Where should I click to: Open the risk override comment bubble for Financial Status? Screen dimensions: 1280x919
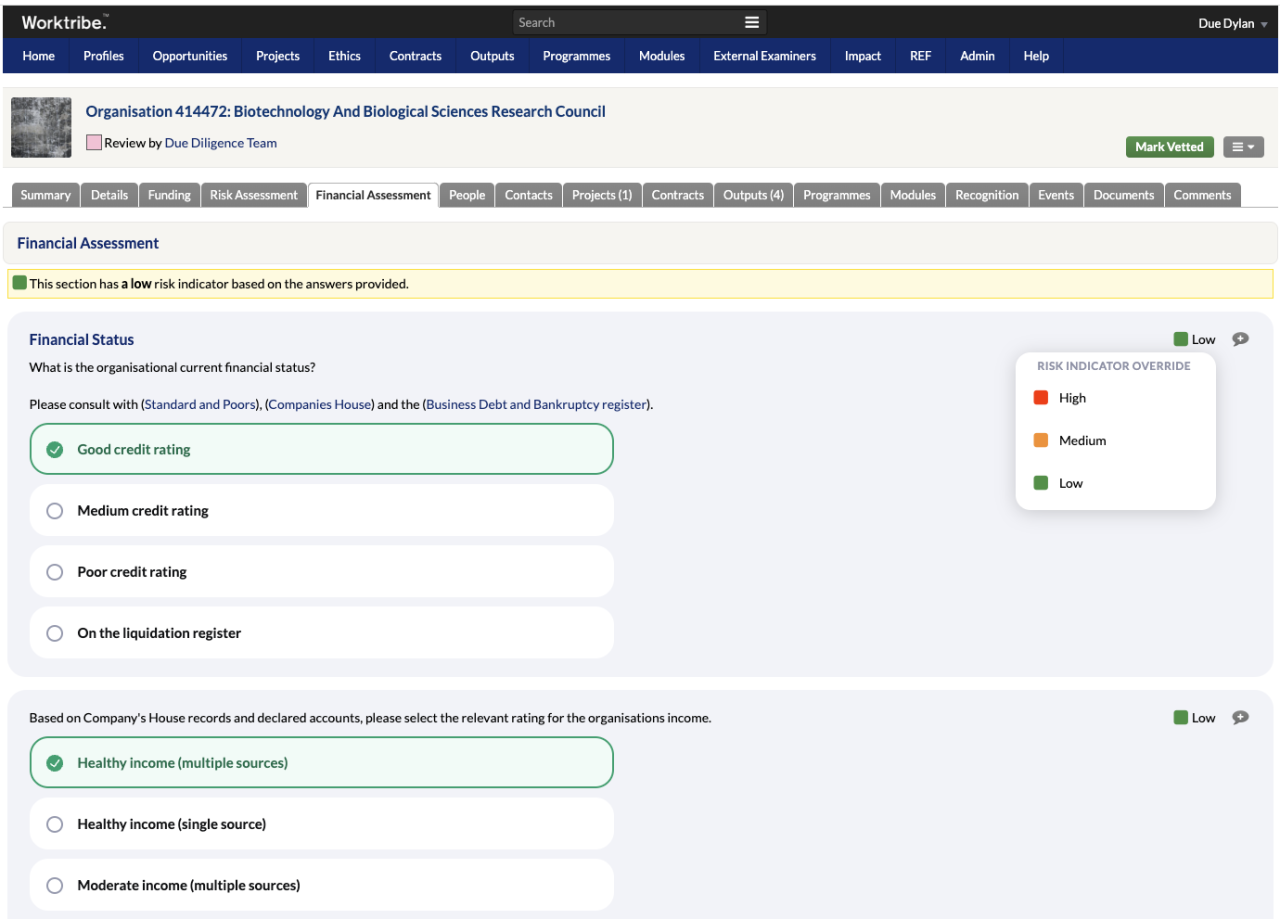tap(1240, 338)
